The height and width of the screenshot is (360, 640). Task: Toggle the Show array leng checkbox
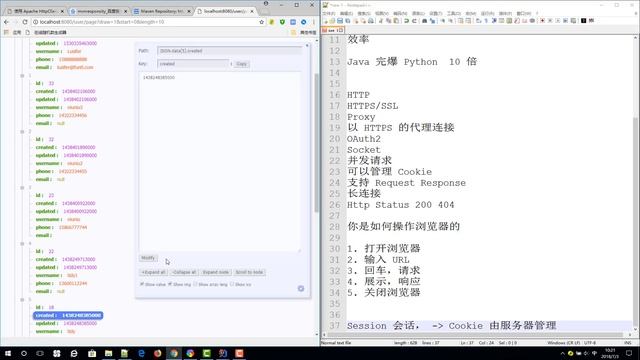(195, 284)
